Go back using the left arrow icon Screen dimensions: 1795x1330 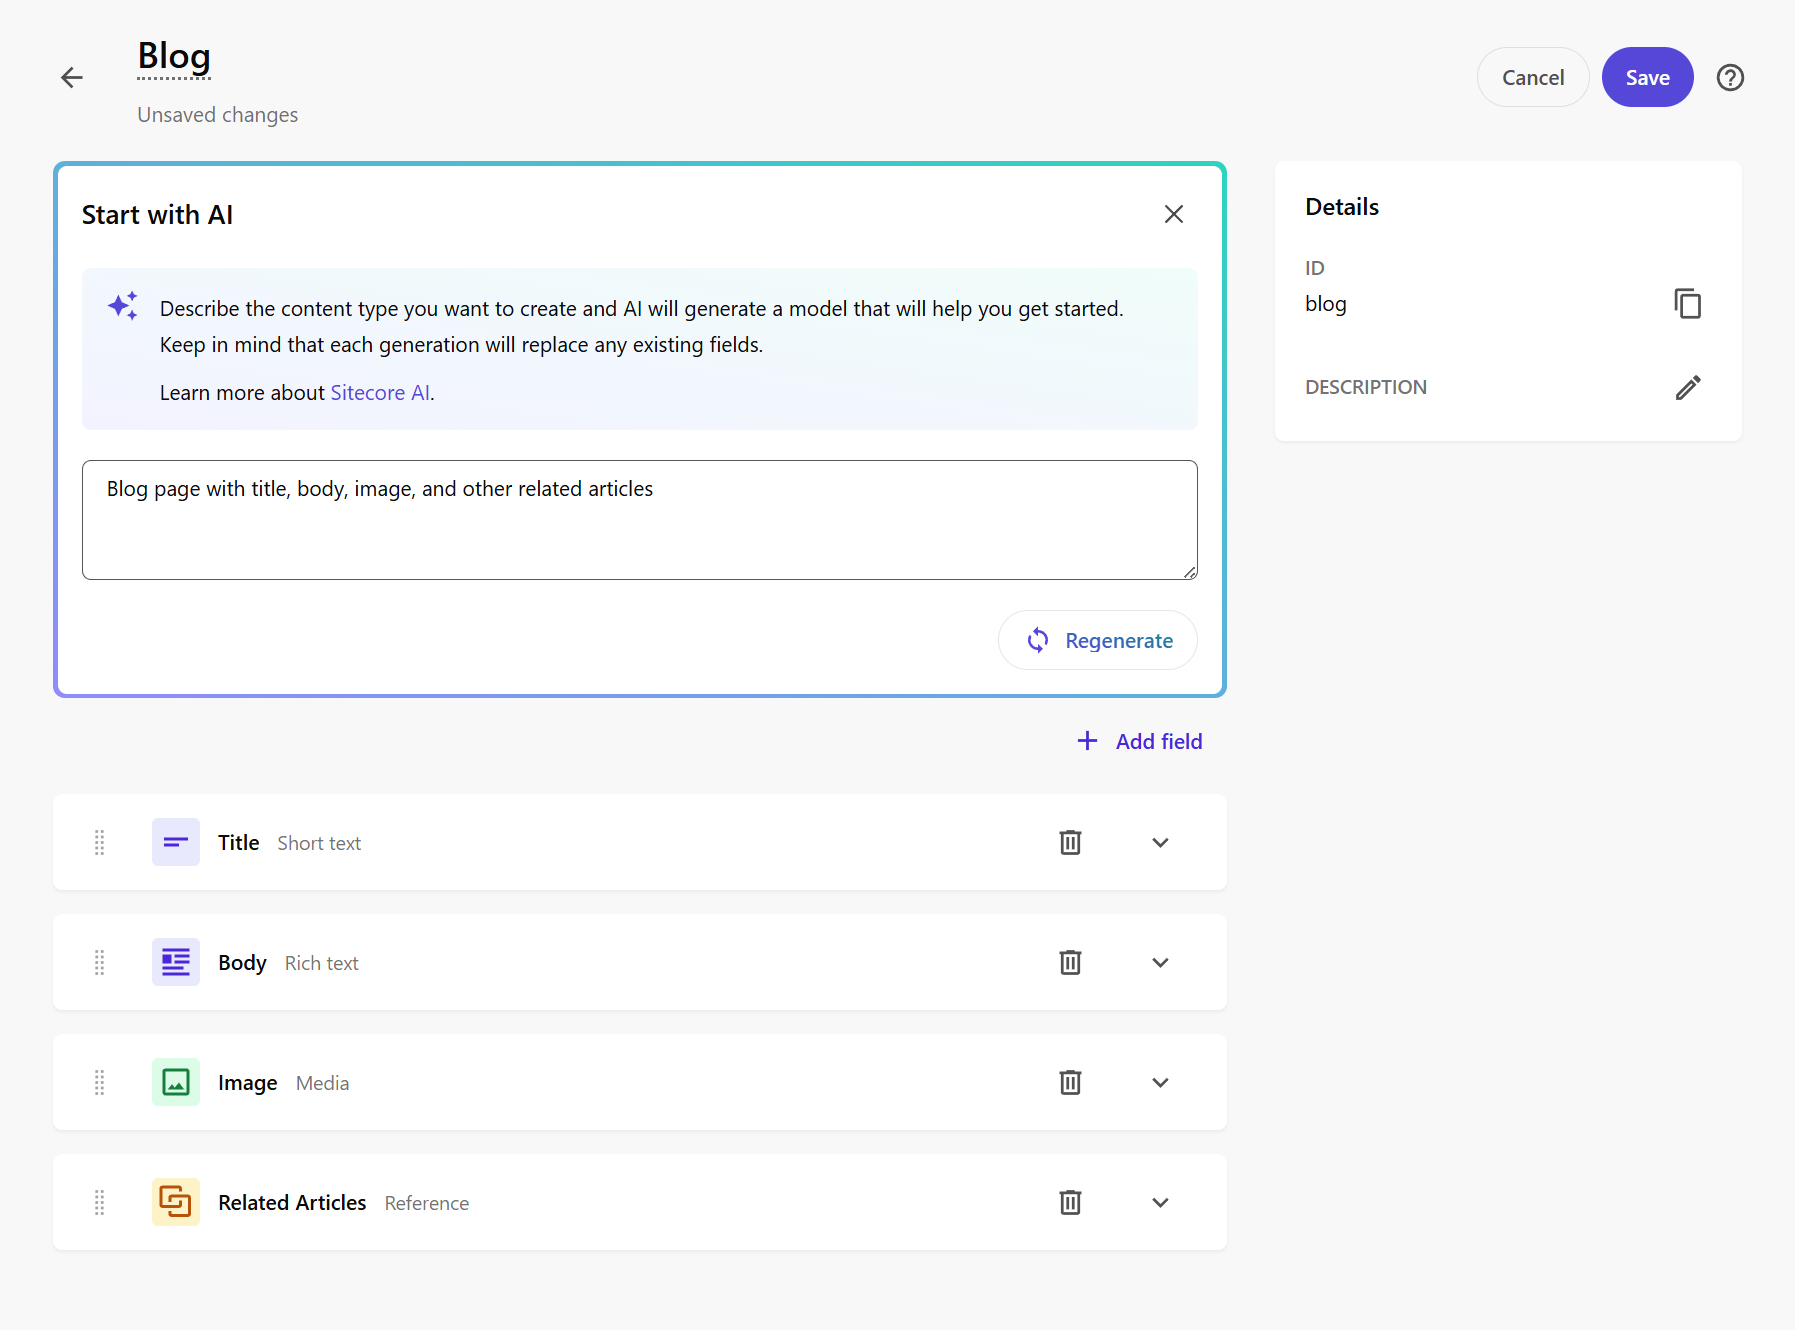click(x=72, y=77)
